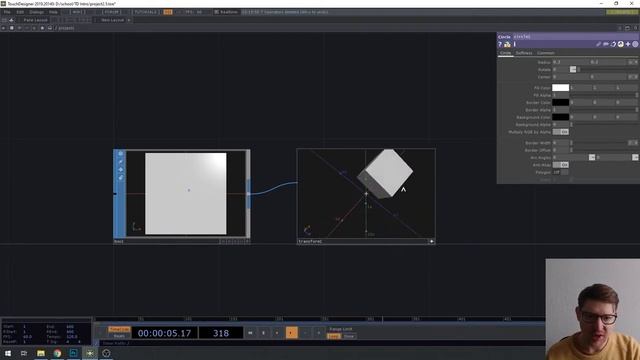This screenshot has height=360, width=640.
Task: Click the pencil comment icon in parameter header
Action: [598, 44]
